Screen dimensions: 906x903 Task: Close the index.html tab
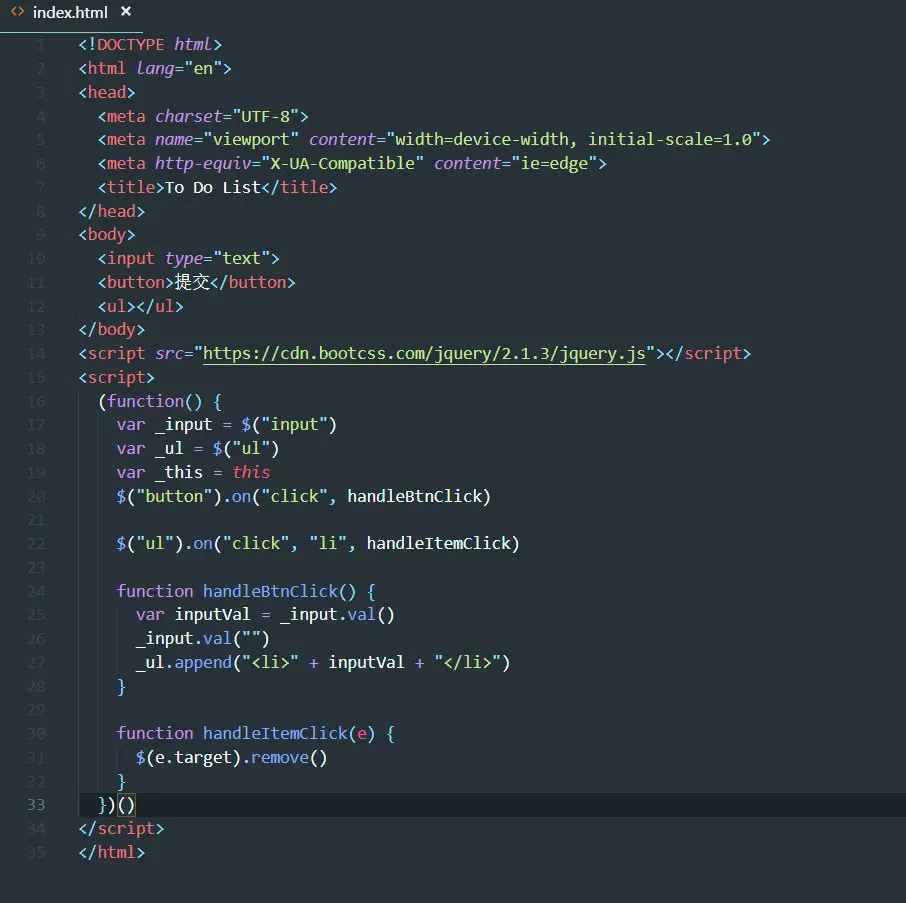click(125, 12)
